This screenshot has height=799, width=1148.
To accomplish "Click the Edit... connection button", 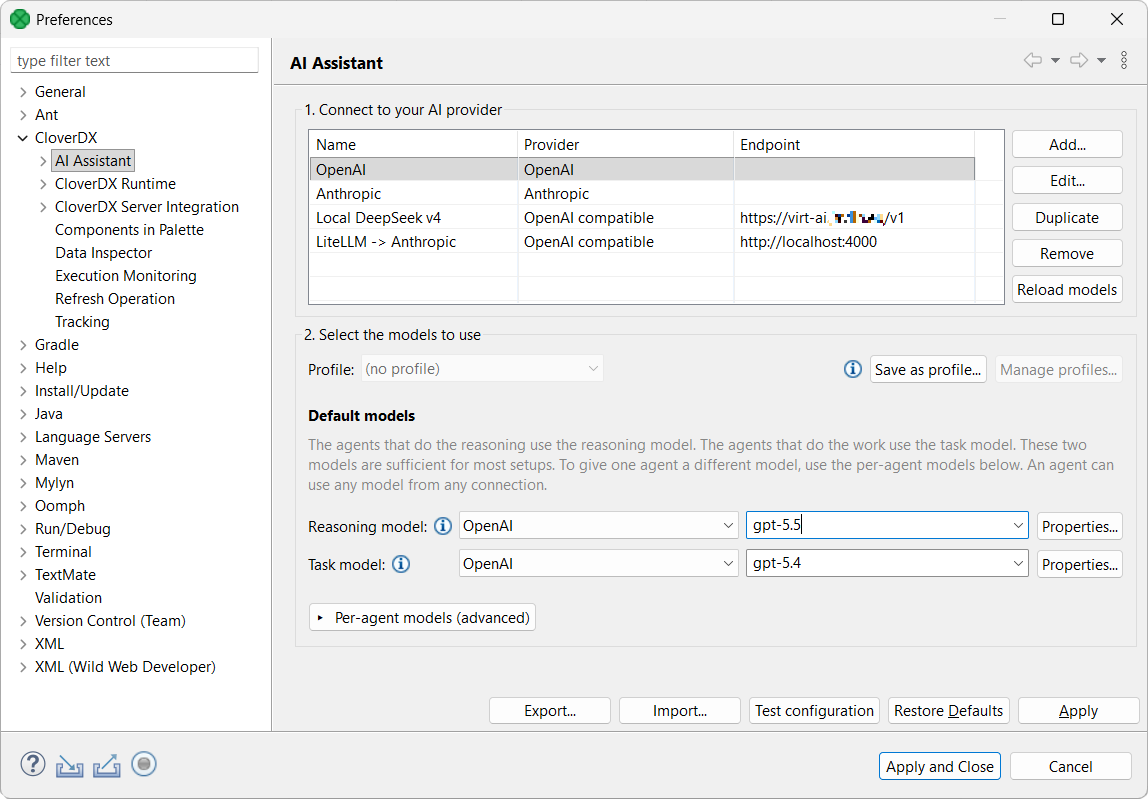I will tap(1067, 180).
